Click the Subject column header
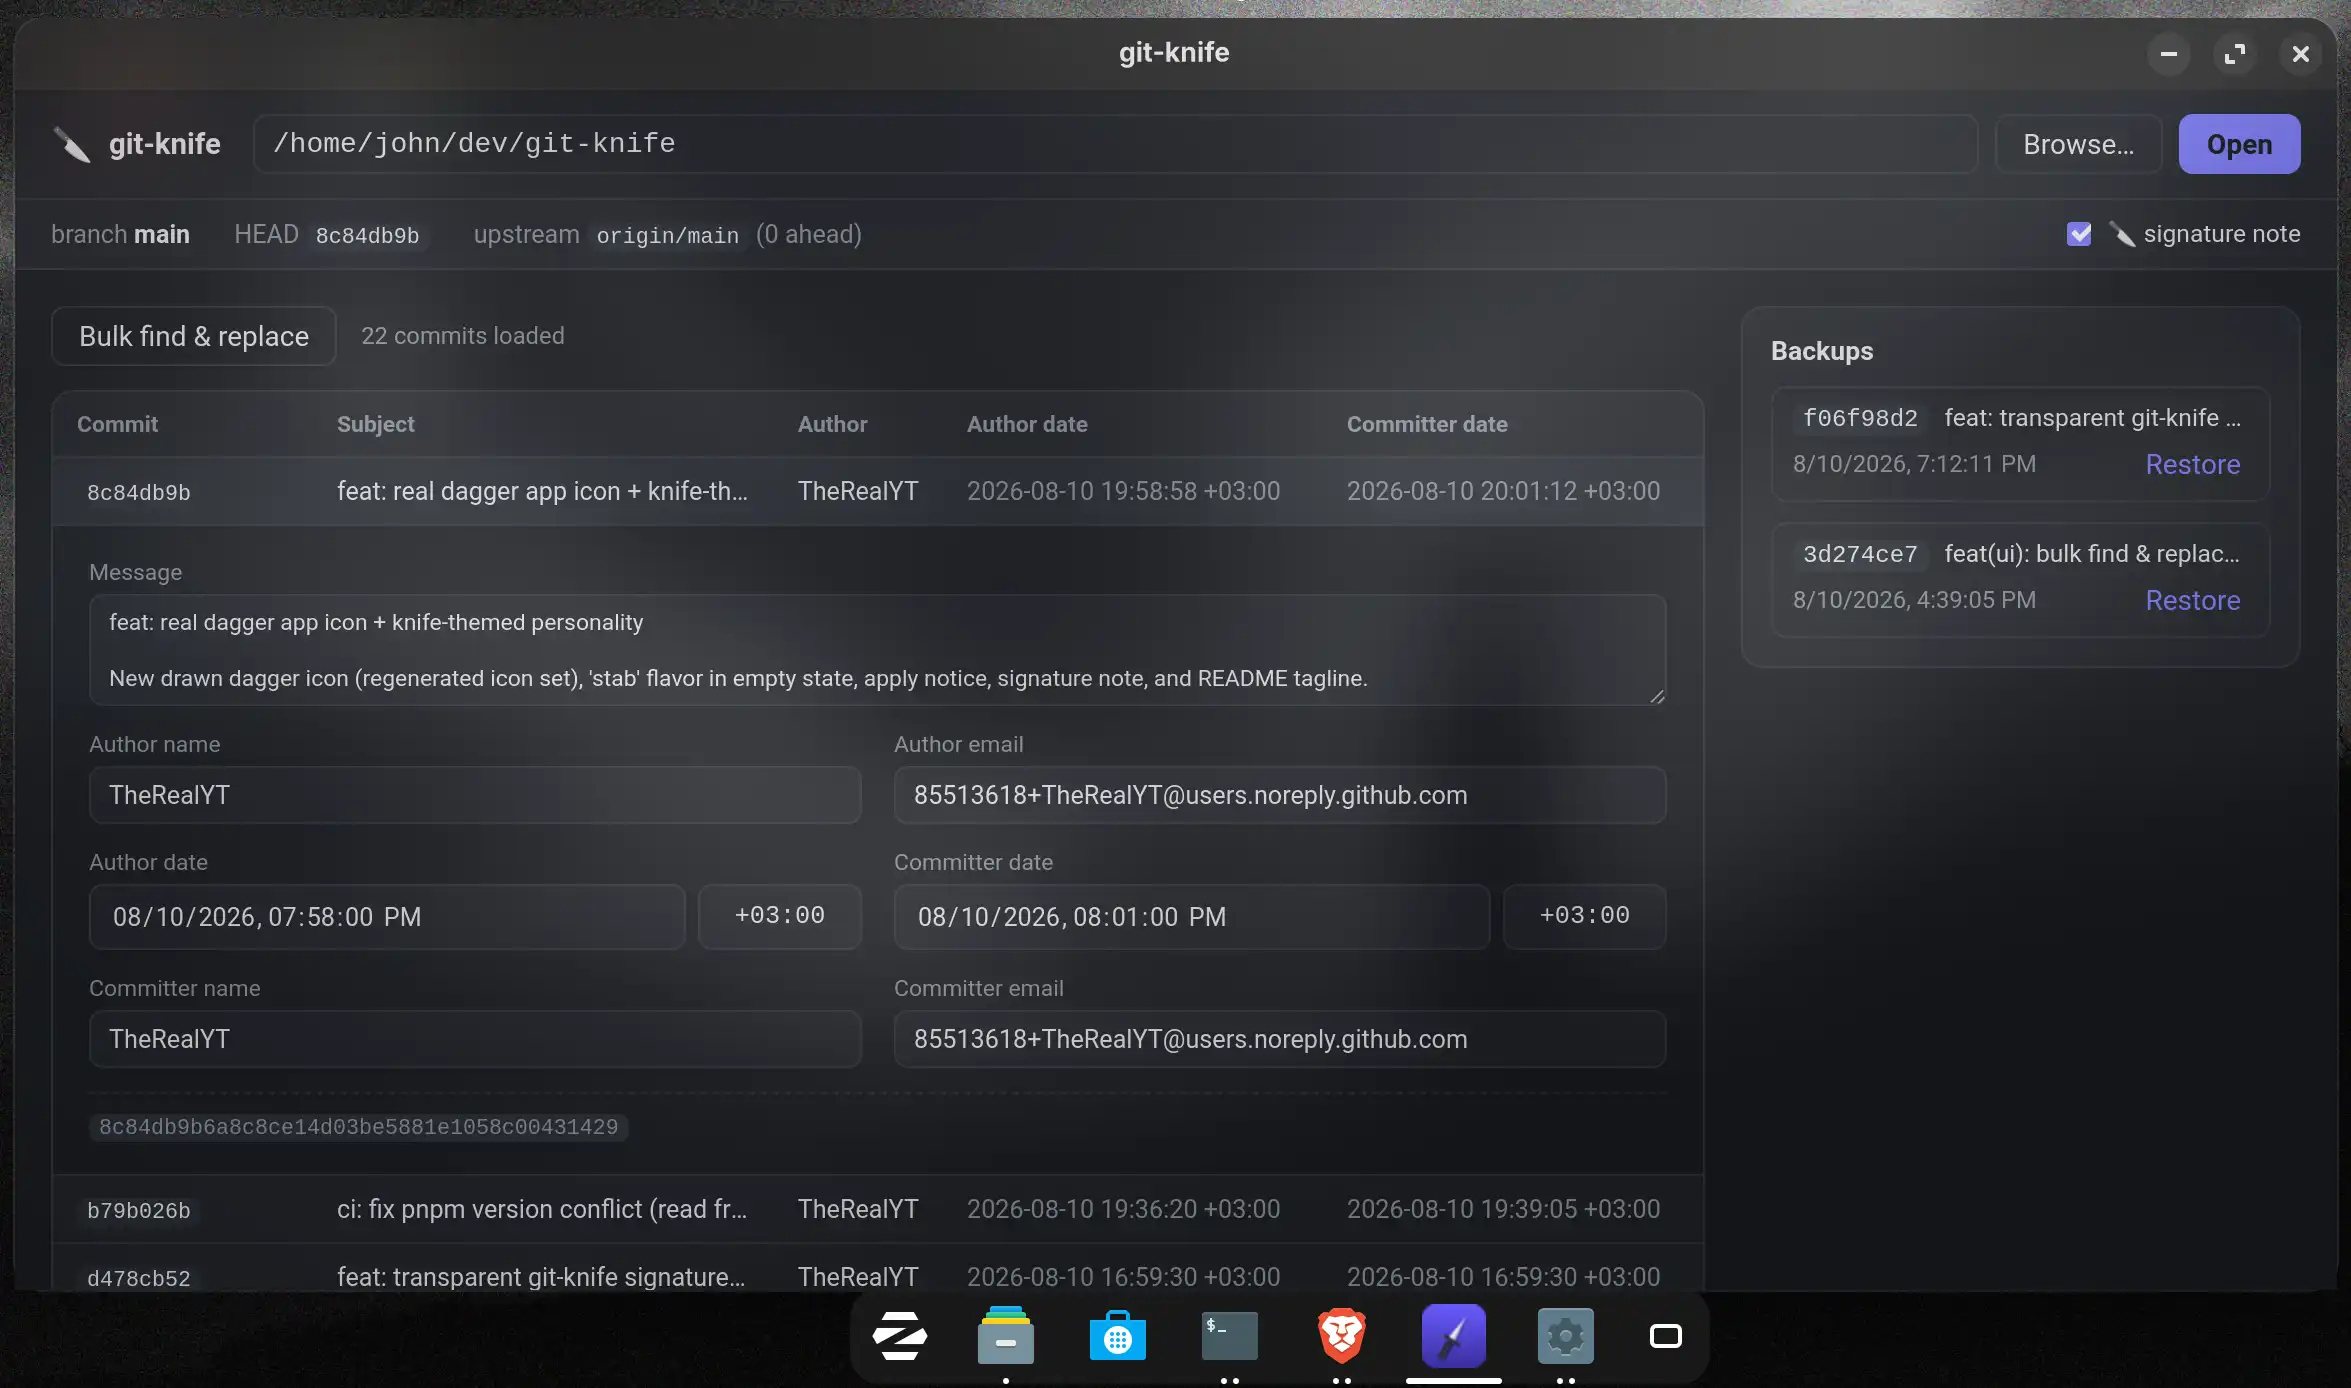The height and width of the screenshot is (1388, 2351). (x=376, y=424)
